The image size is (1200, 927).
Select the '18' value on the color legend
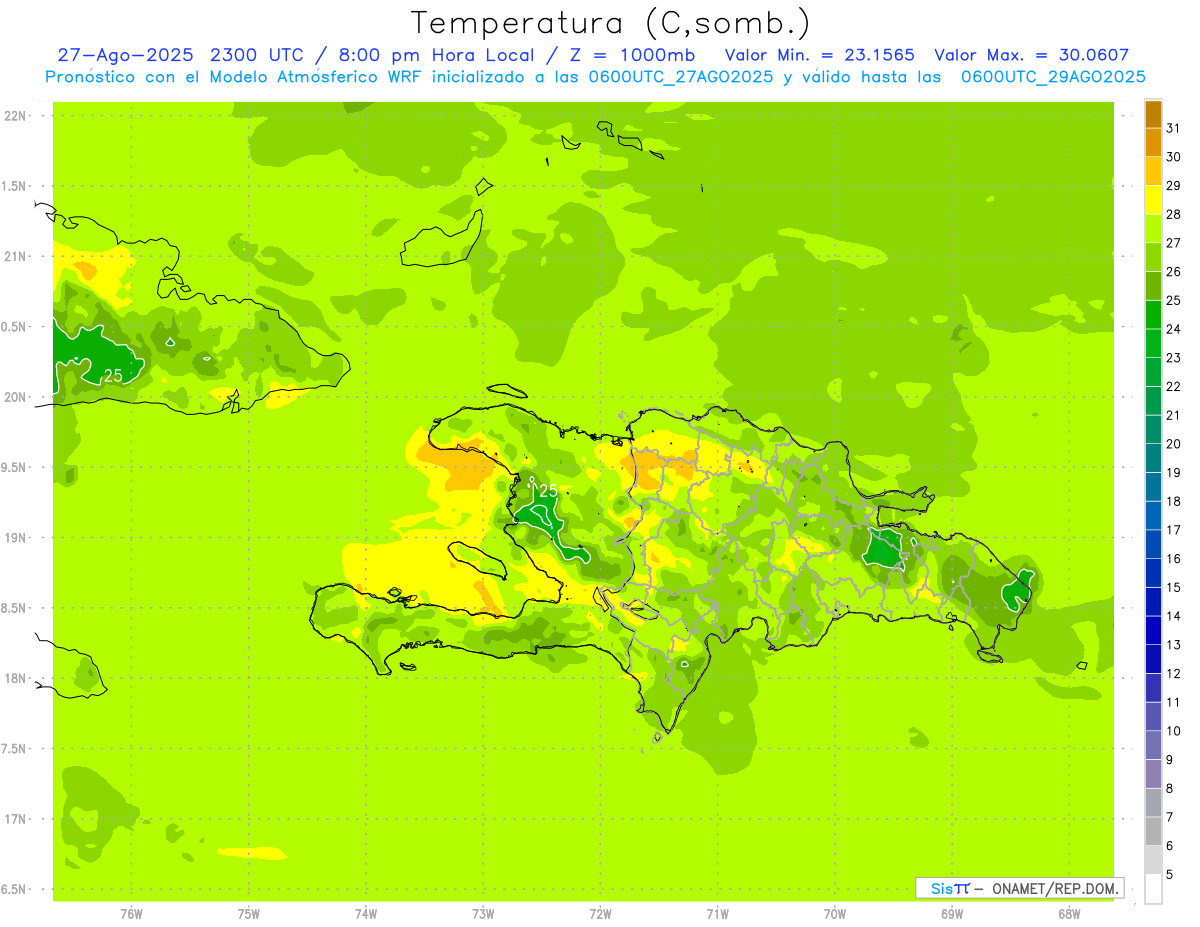coord(1174,501)
